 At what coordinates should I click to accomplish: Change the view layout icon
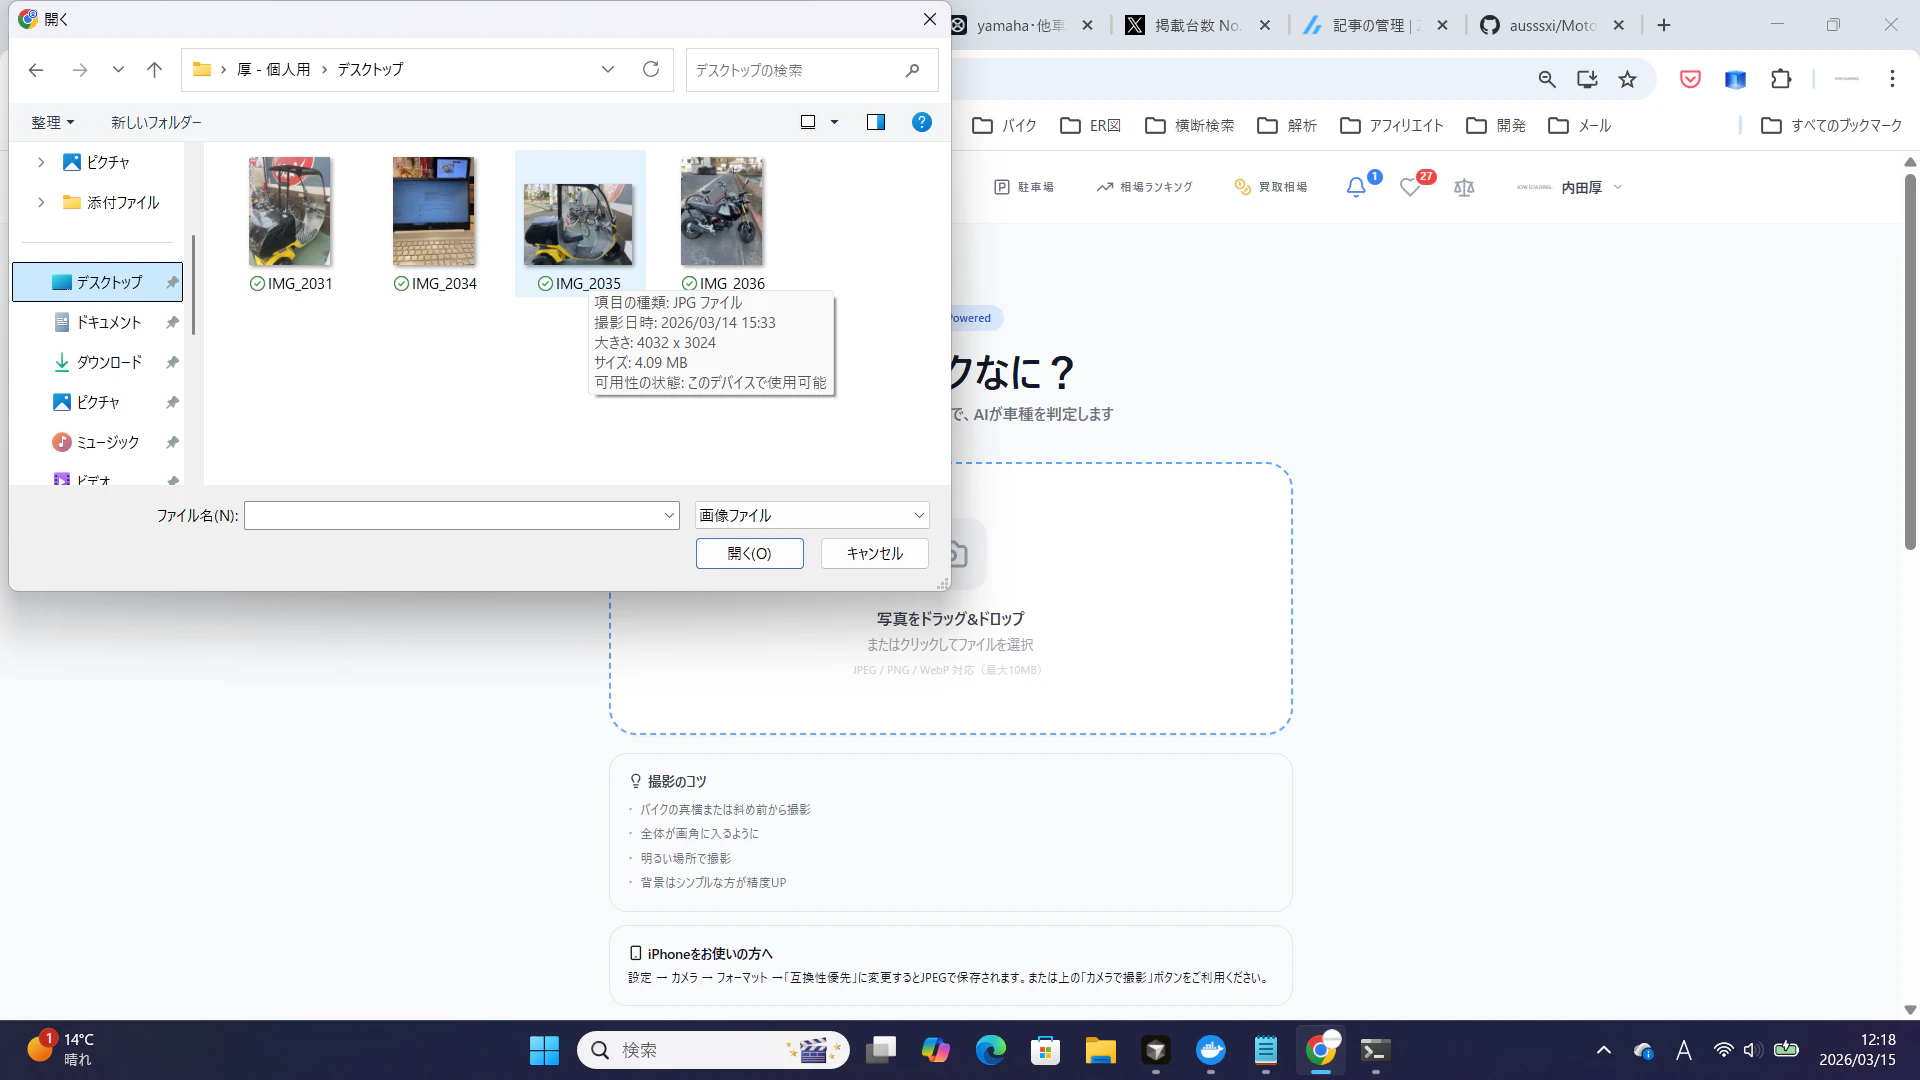(x=808, y=122)
